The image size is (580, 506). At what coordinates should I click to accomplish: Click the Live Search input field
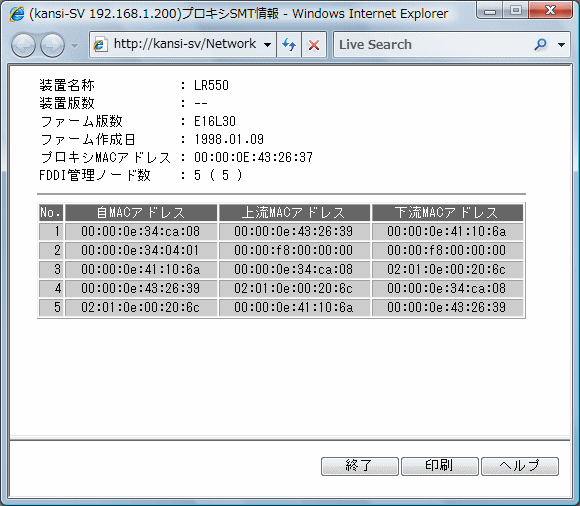pos(433,44)
